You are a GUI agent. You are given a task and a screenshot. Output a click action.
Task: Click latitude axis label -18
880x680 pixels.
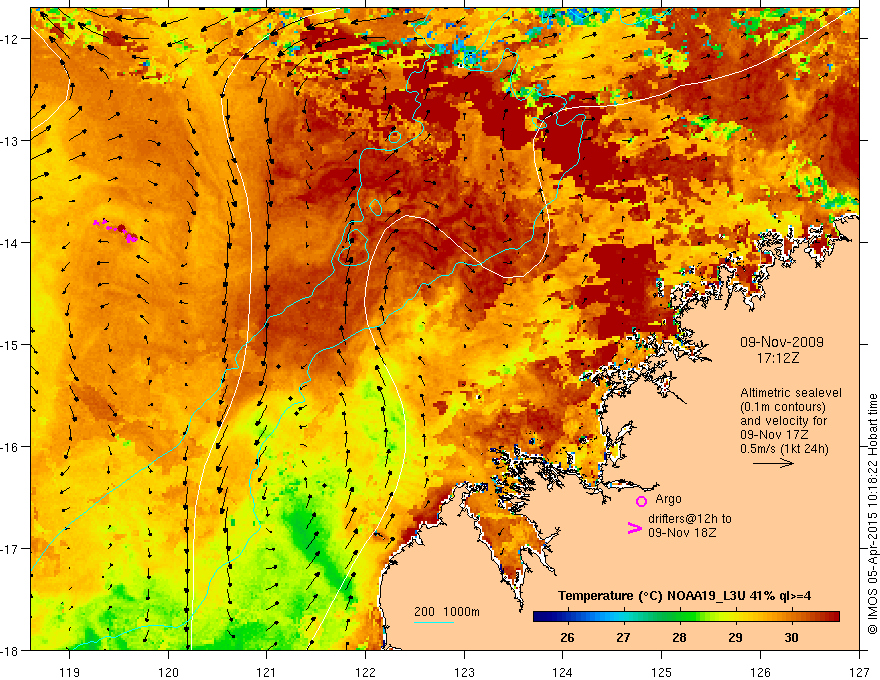point(11,650)
